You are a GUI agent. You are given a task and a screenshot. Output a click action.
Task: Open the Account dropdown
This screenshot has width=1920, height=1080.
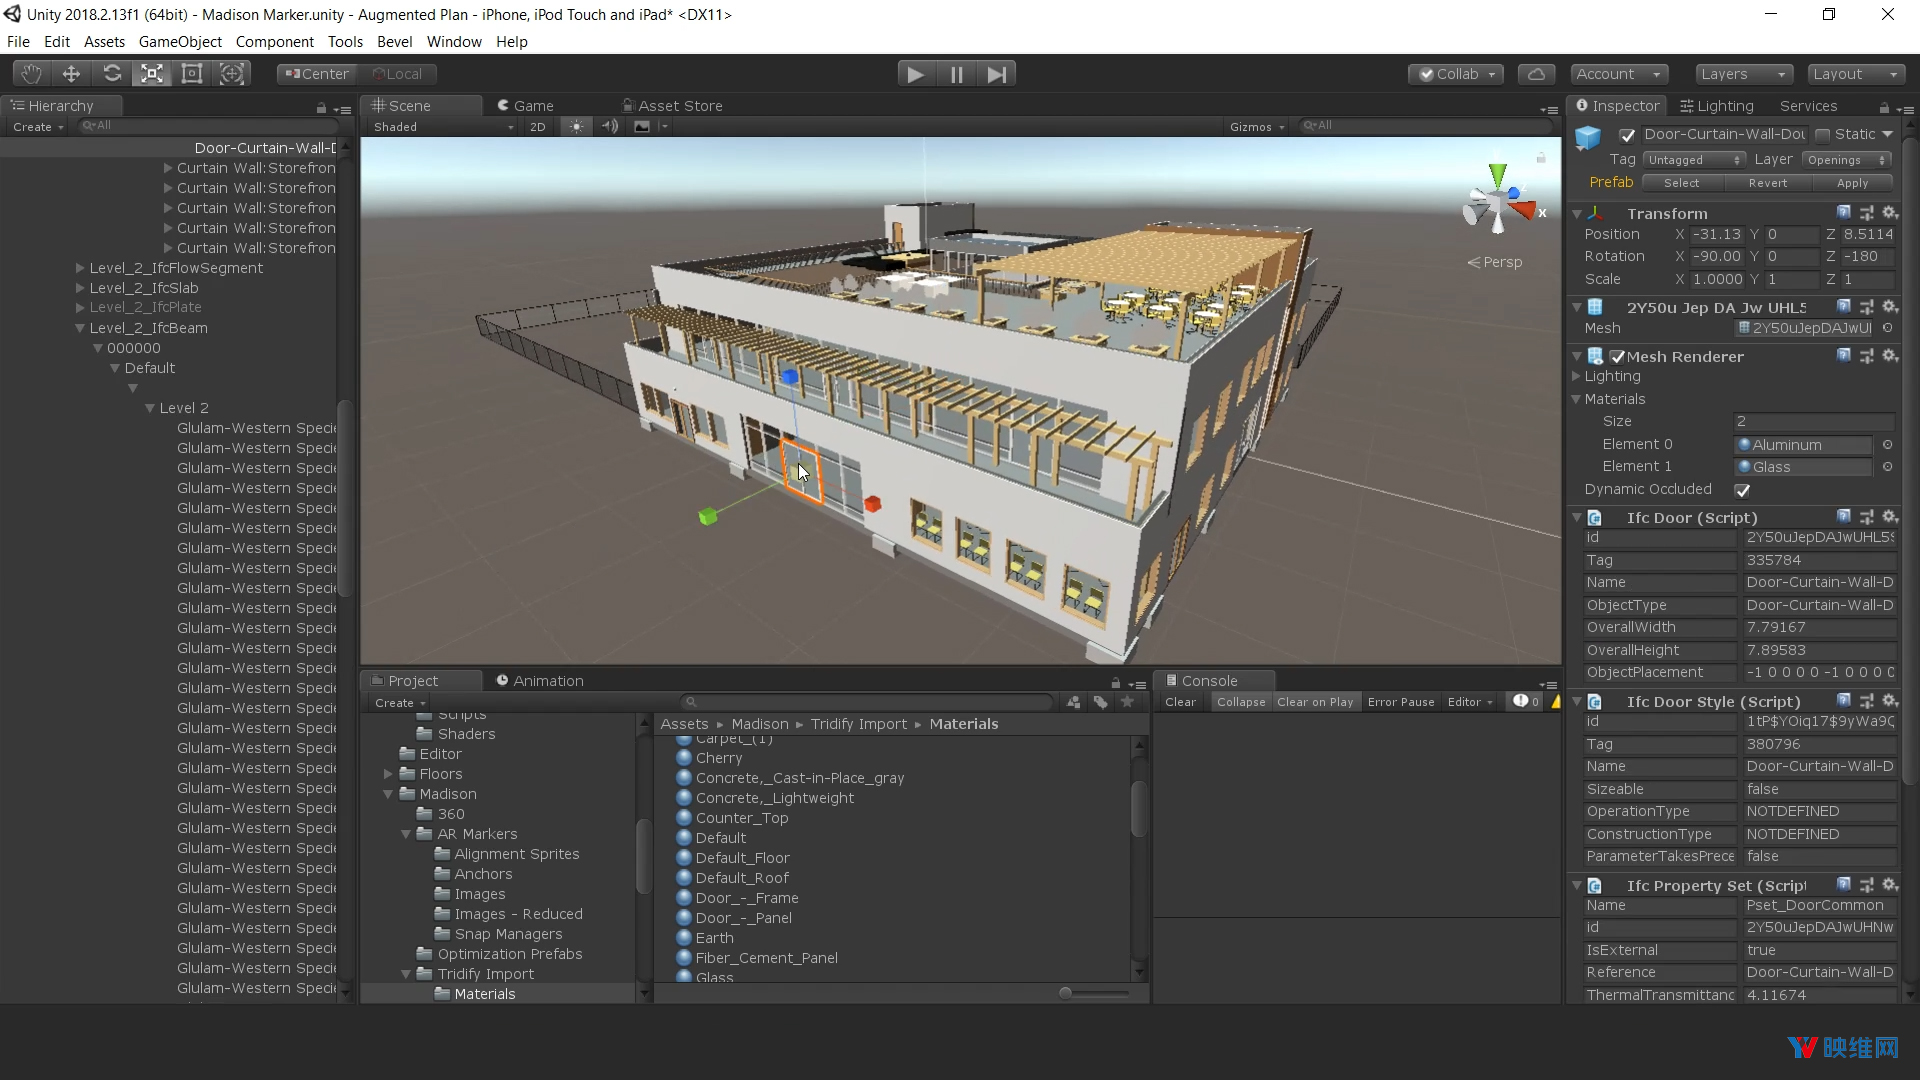(1619, 74)
